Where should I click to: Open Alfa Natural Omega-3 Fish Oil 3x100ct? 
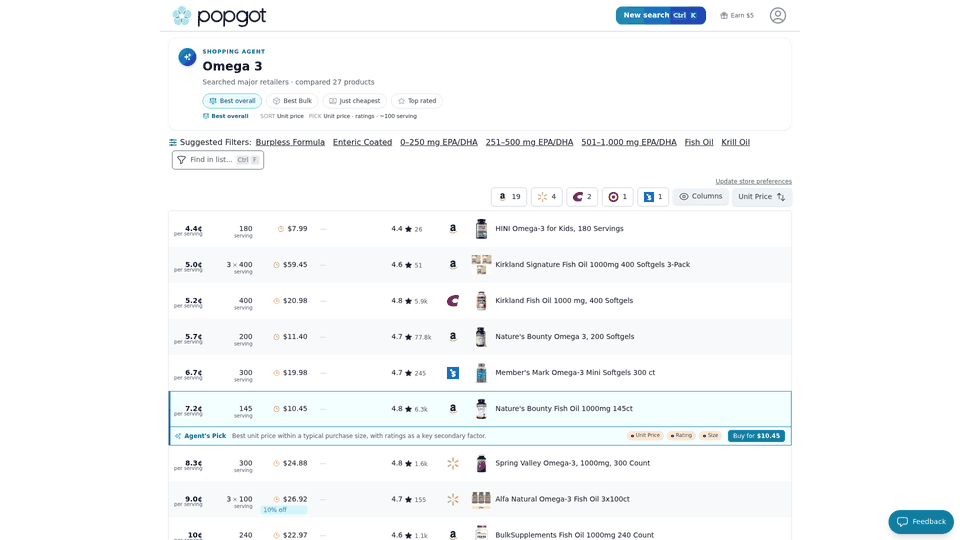pos(562,499)
